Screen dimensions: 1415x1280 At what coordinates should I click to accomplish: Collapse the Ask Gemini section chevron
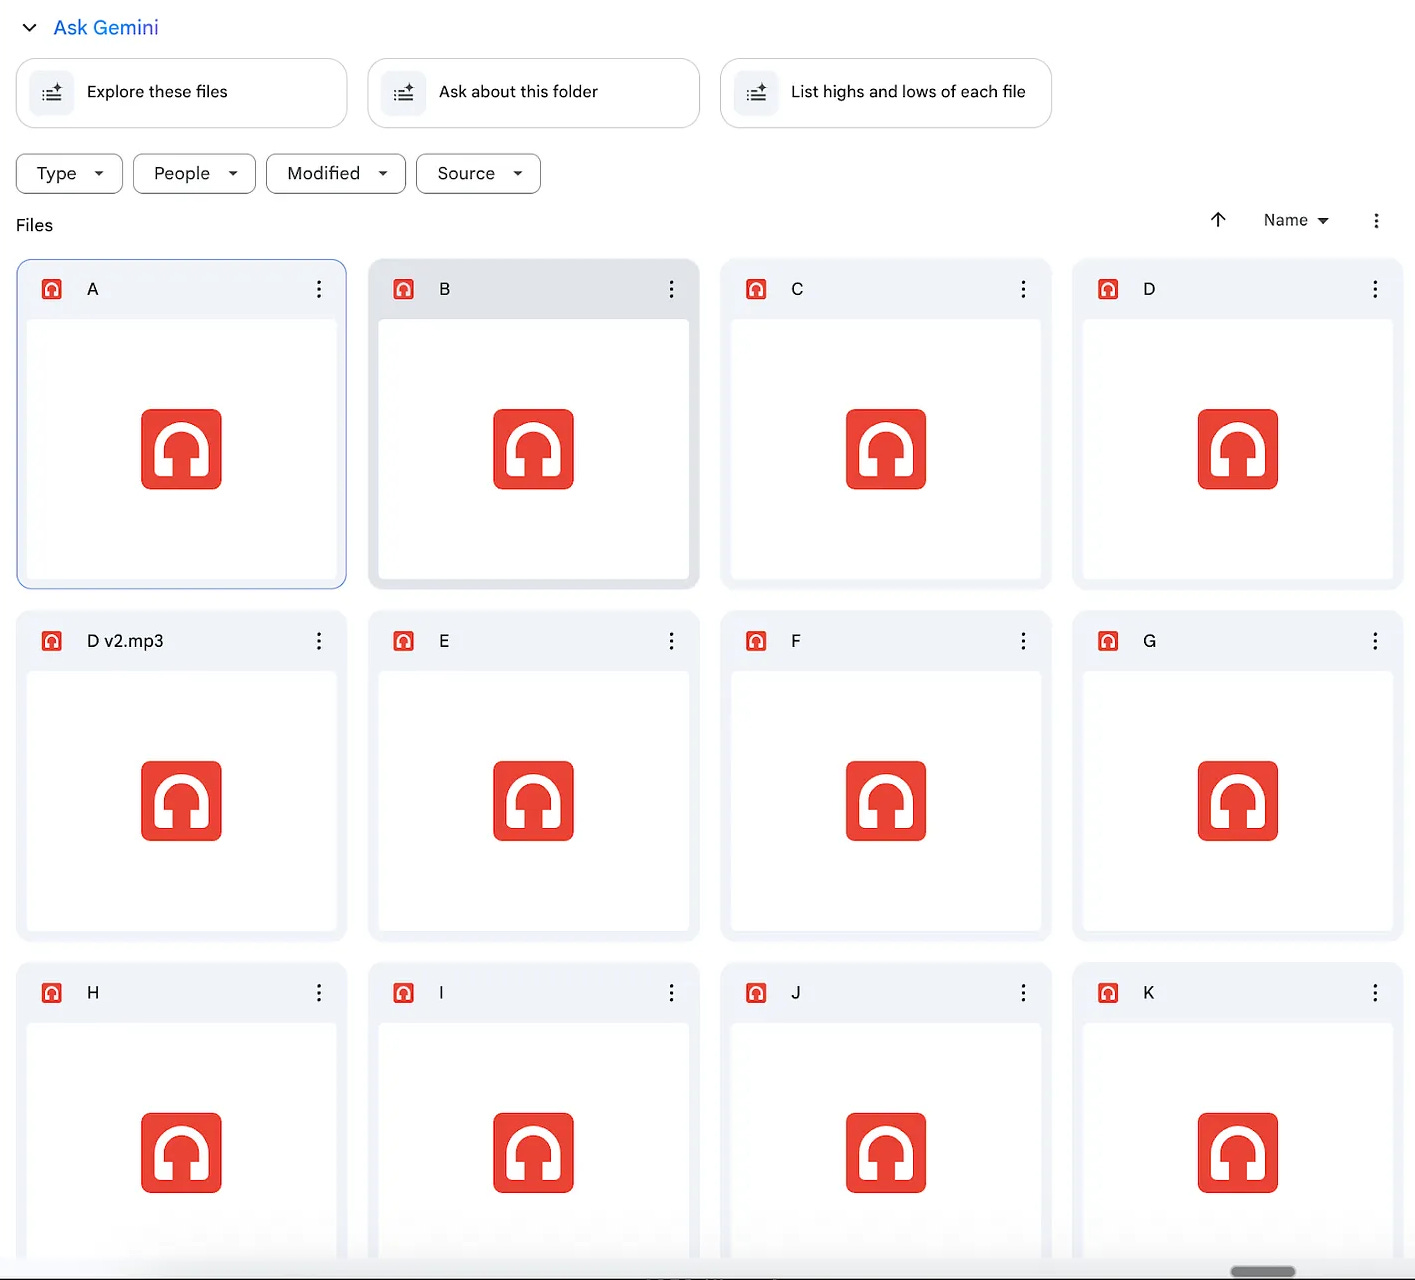coord(29,28)
